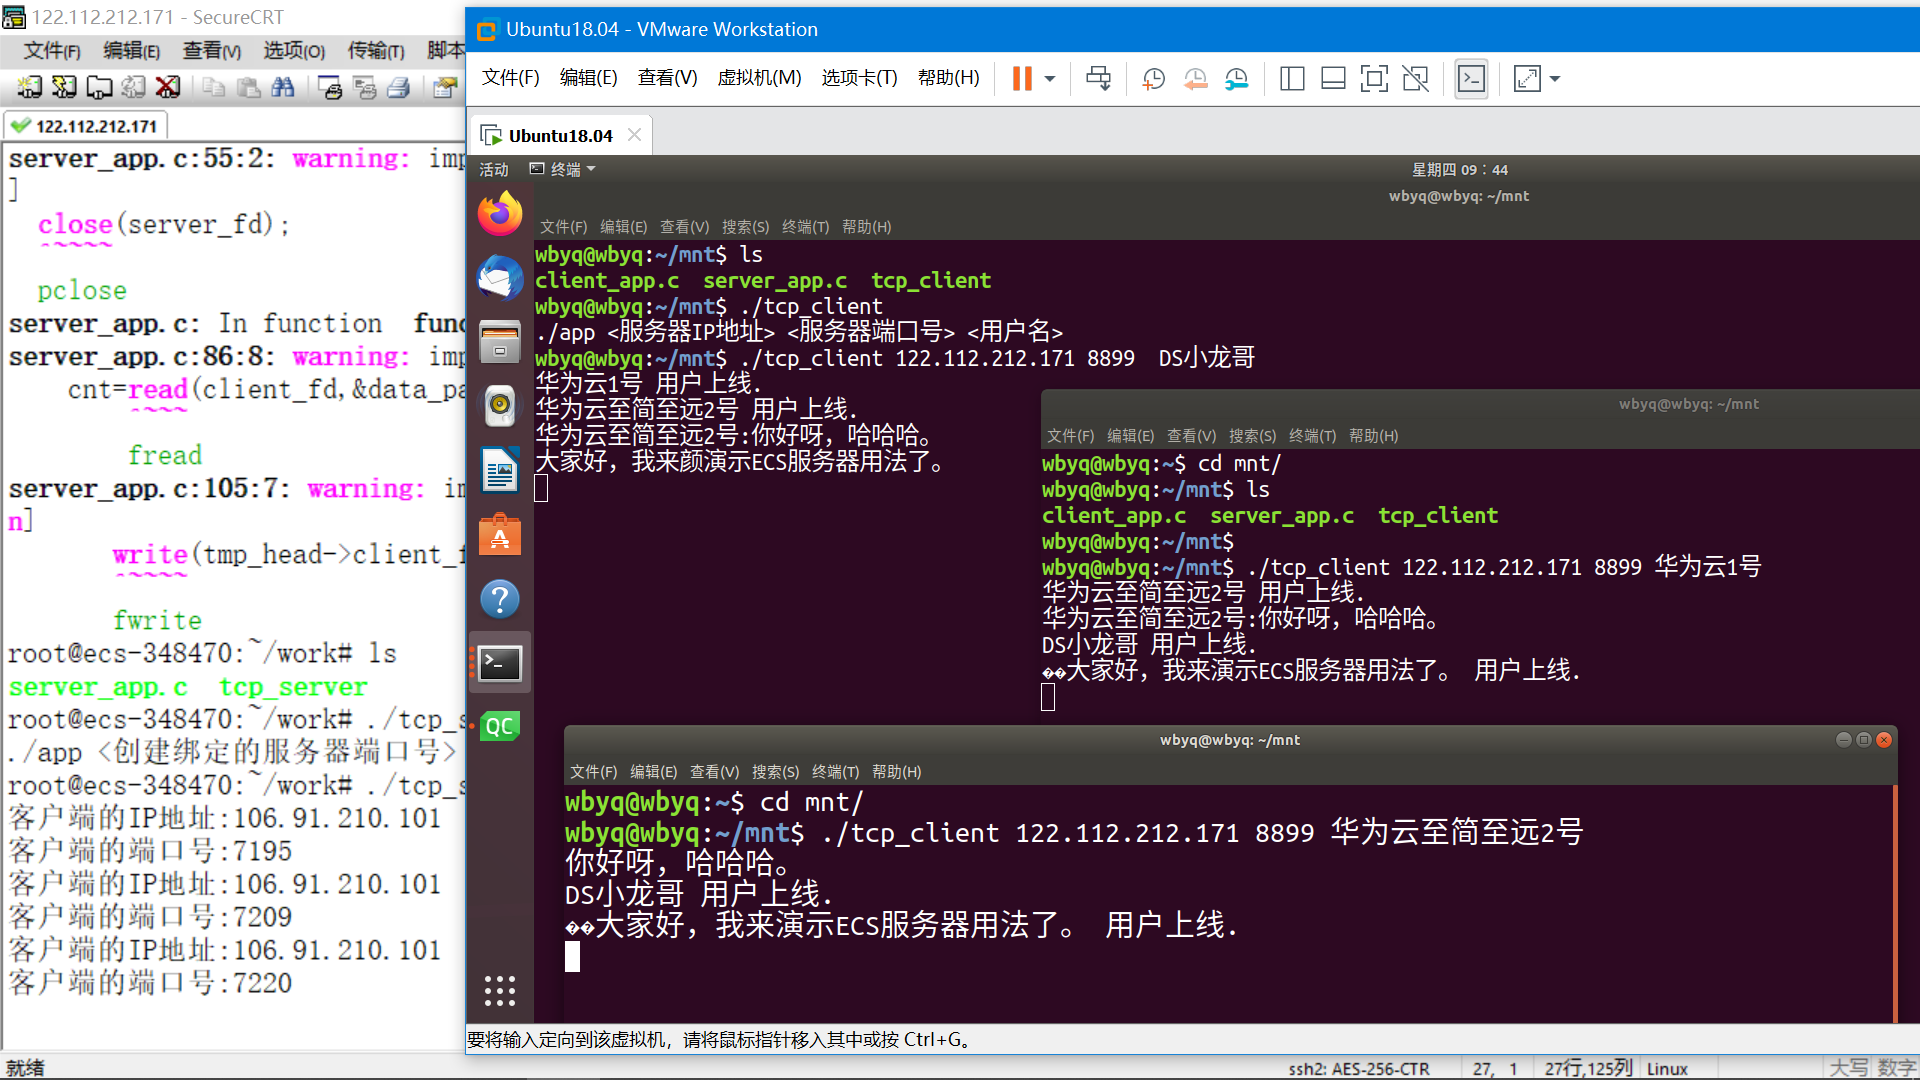Open the 终端 app menu dropdown
The image size is (1920, 1080).
565,169
